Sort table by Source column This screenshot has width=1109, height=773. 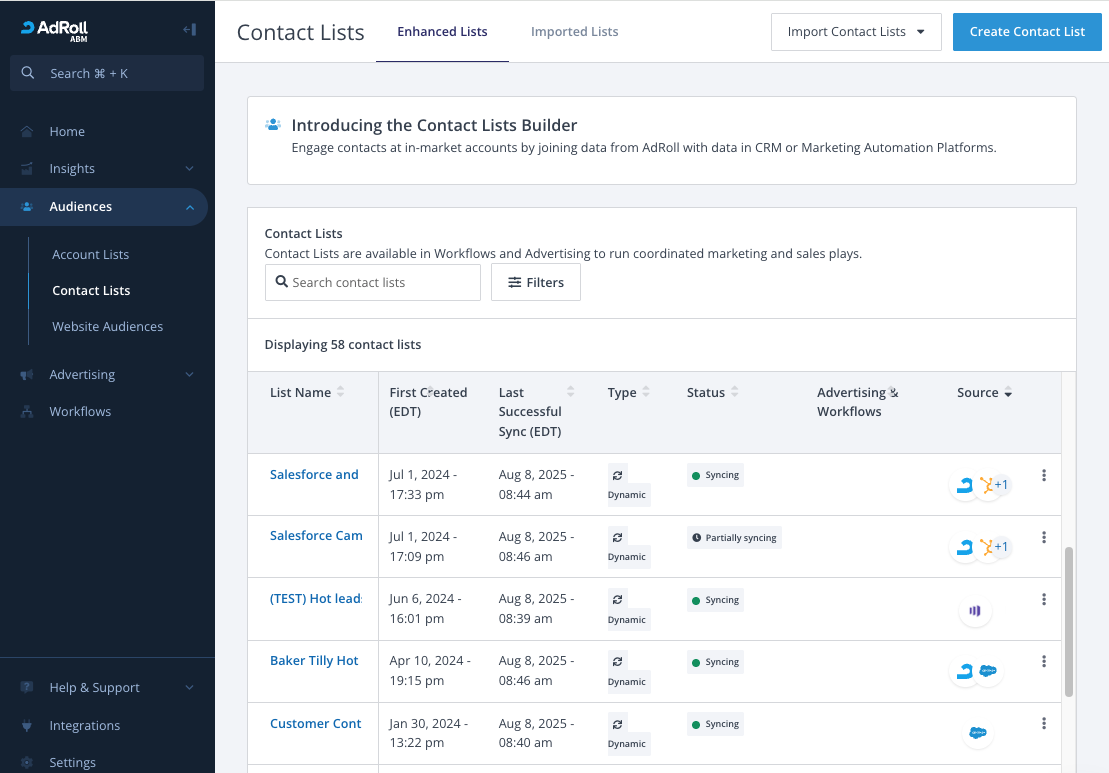click(1008, 393)
